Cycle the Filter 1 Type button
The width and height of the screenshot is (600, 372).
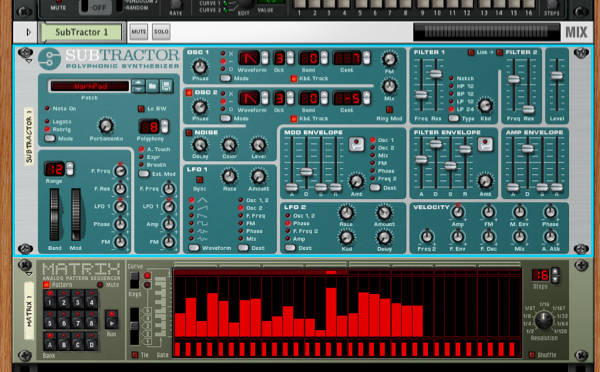tap(454, 118)
